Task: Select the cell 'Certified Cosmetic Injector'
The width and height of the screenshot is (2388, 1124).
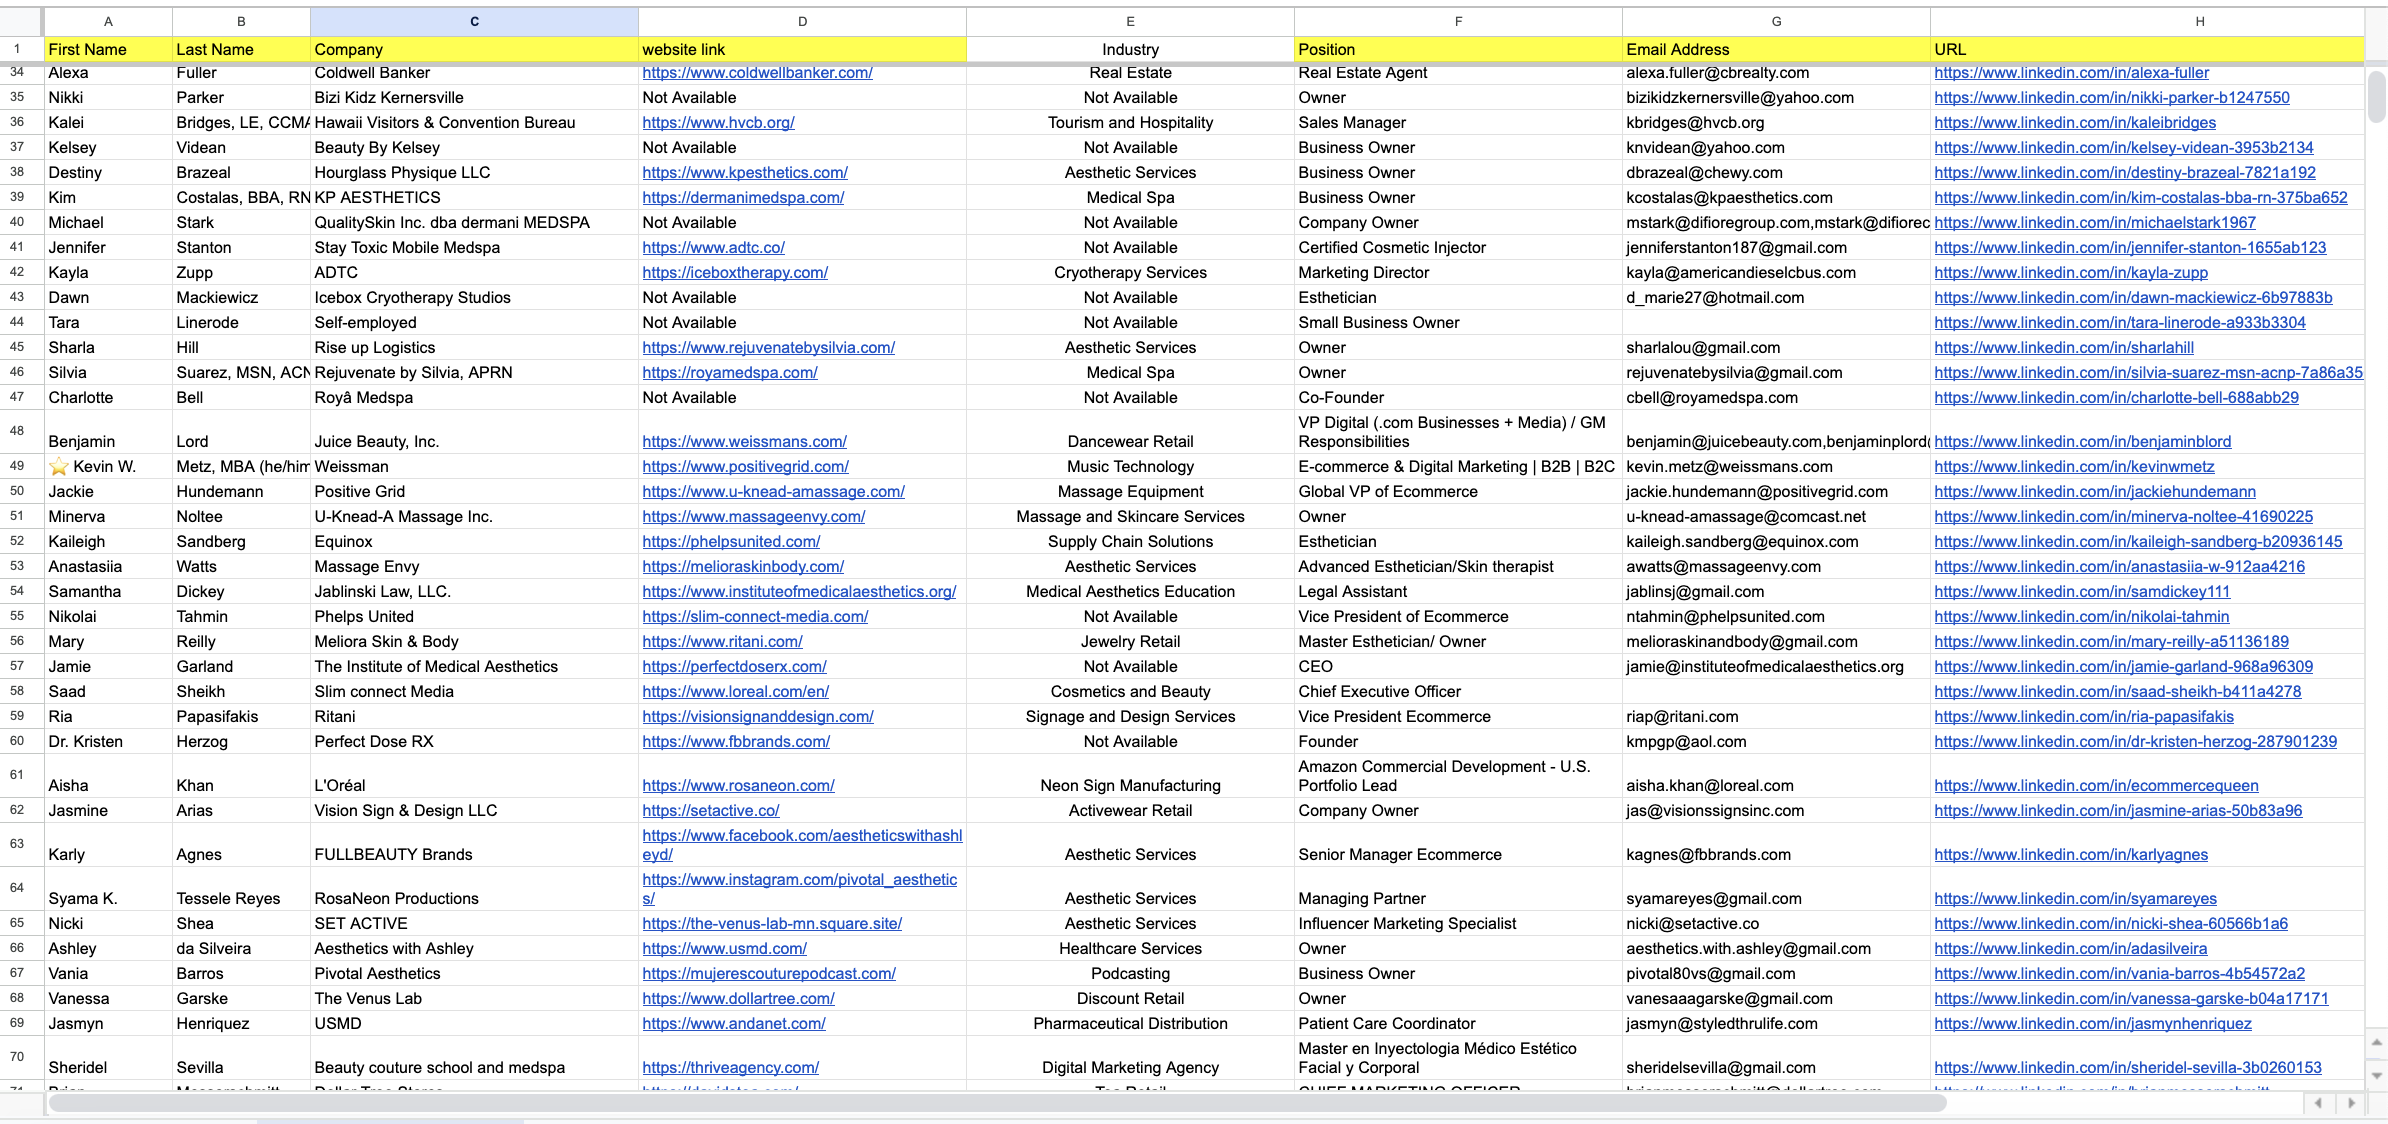Action: click(1458, 247)
